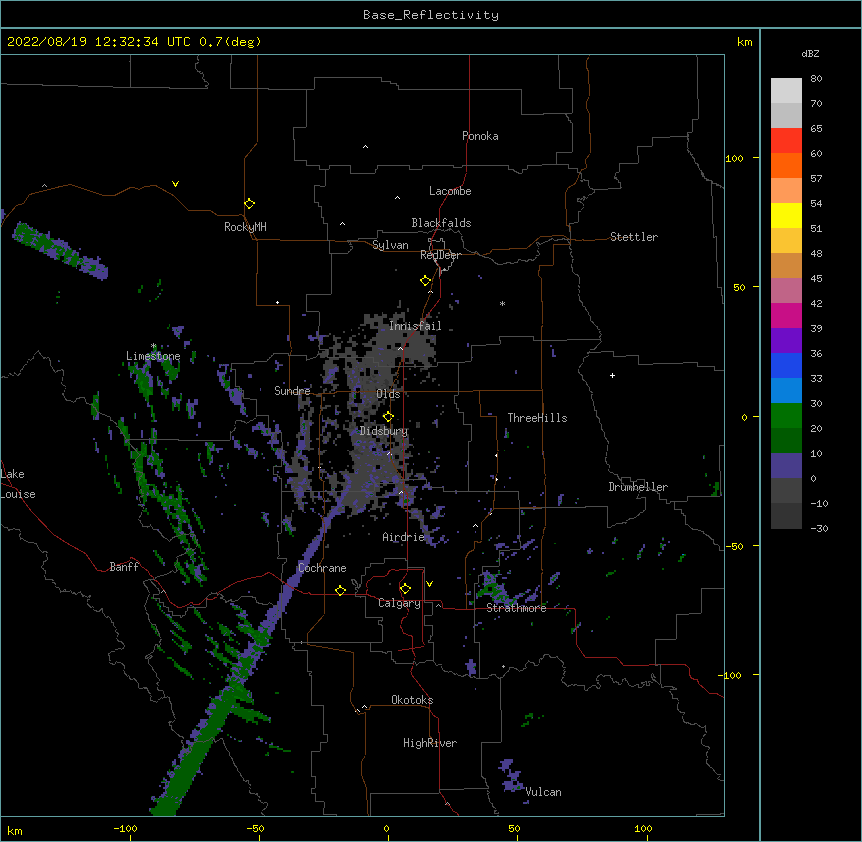Screen dimensions: 862x842
Task: Click the Blackfalds label
Action: tap(441, 223)
